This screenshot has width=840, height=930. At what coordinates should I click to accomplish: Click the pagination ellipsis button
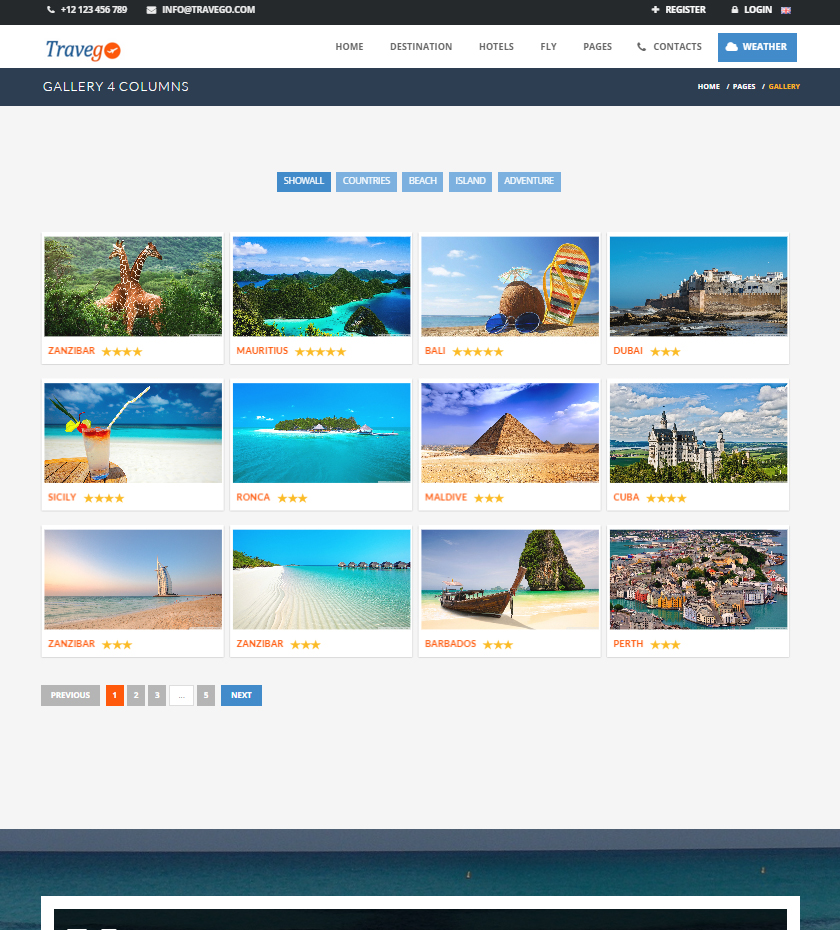[182, 696]
